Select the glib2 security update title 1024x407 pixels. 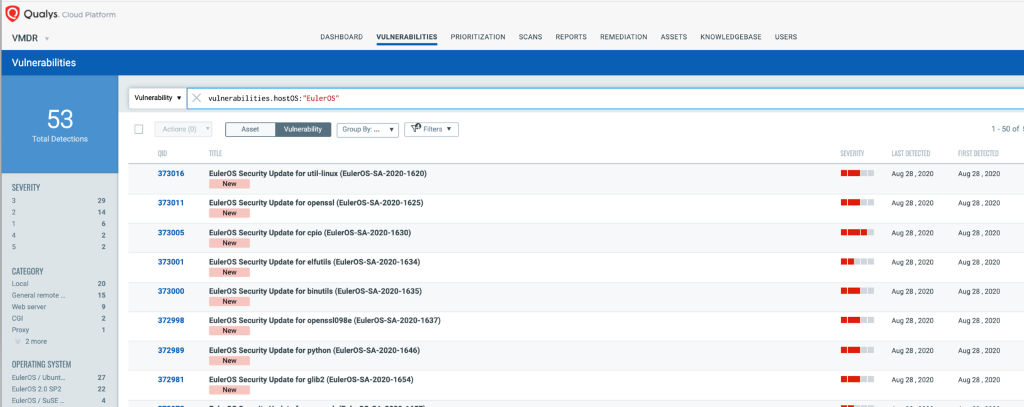(311, 380)
